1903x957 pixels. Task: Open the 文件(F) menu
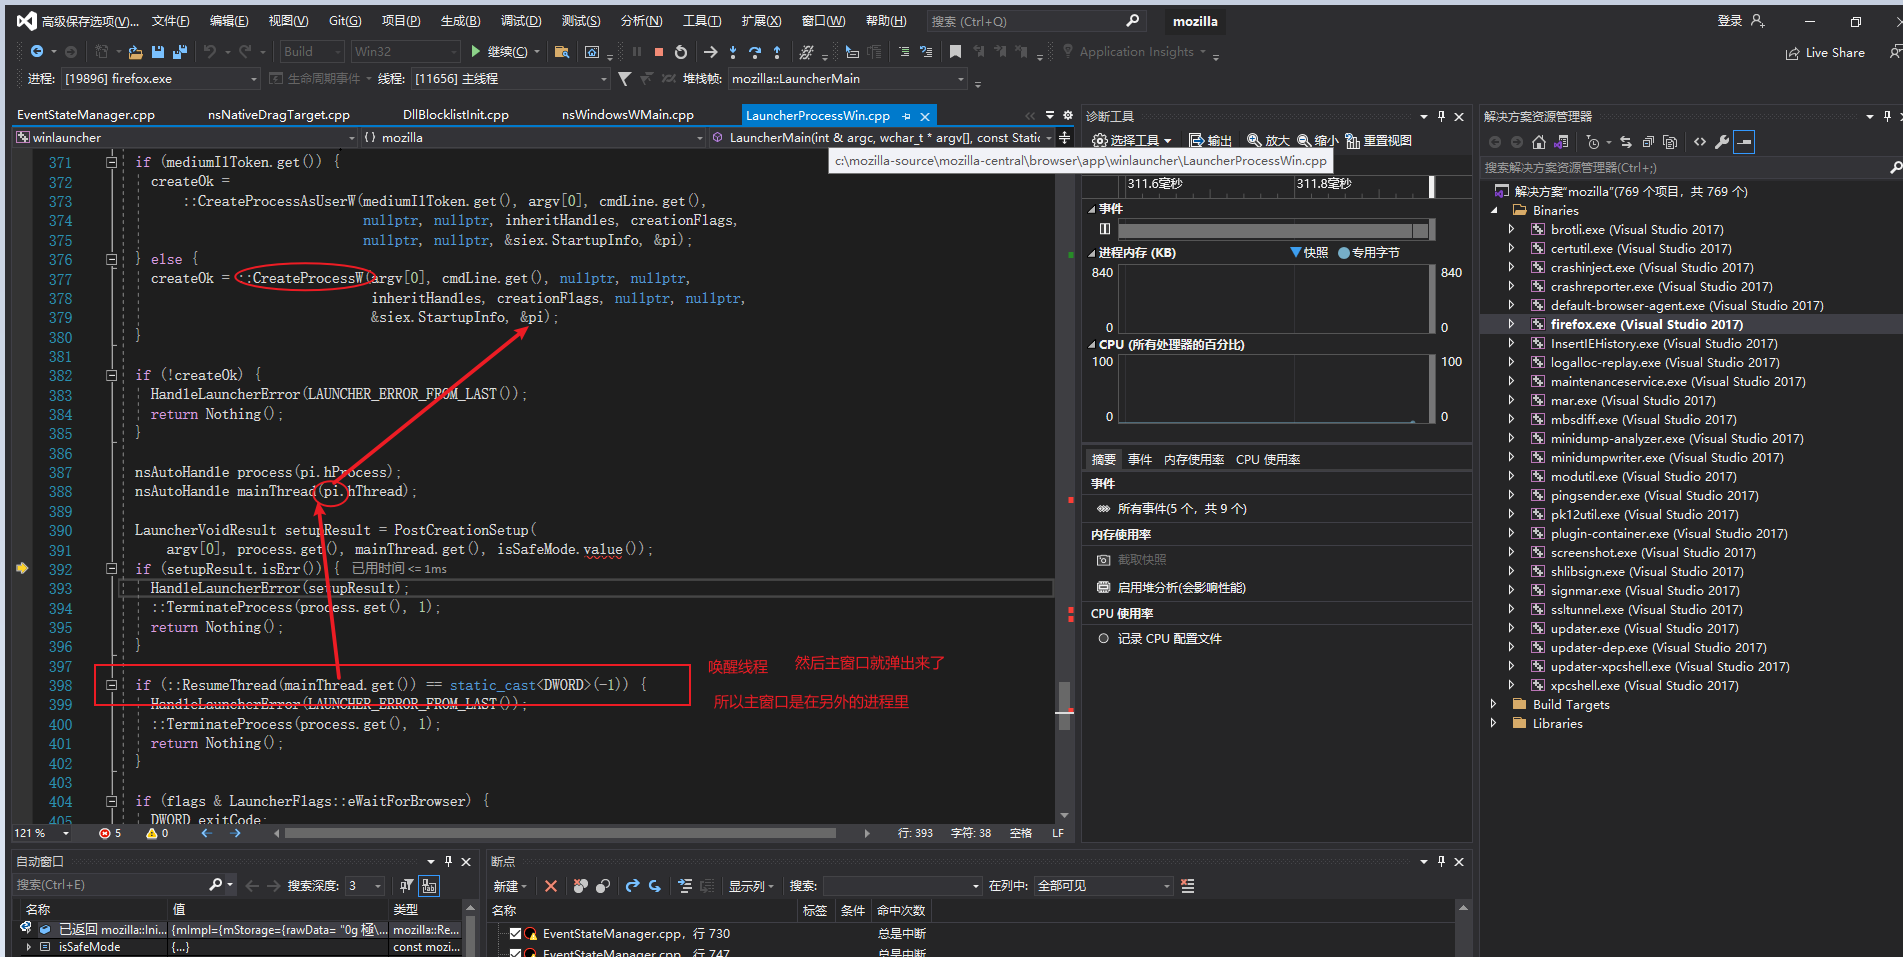(170, 21)
